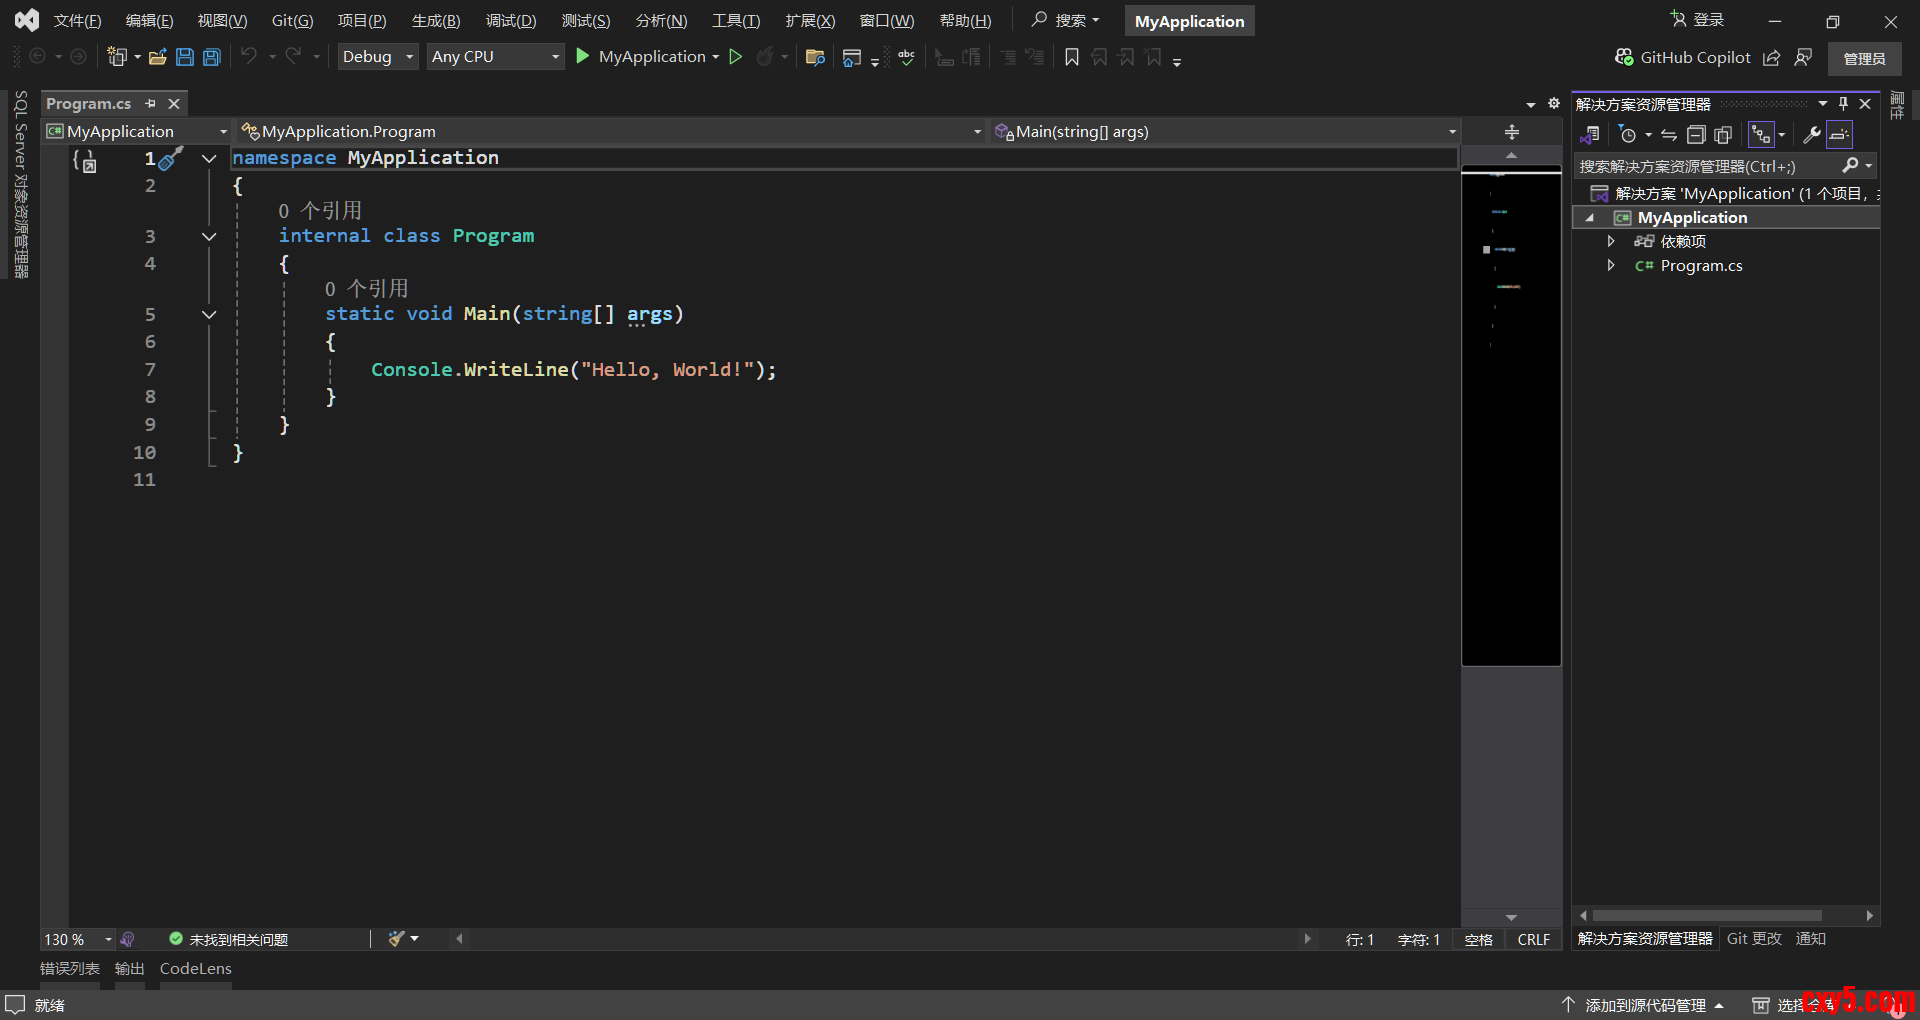Open the Any CPU platform dropdown
Screen dimensions: 1920x1020
click(x=495, y=57)
